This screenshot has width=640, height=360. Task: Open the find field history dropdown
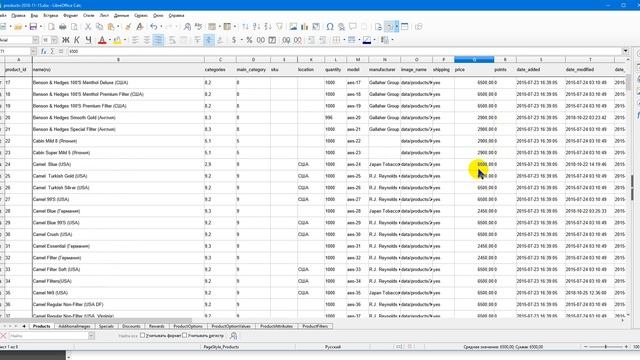coord(91,336)
